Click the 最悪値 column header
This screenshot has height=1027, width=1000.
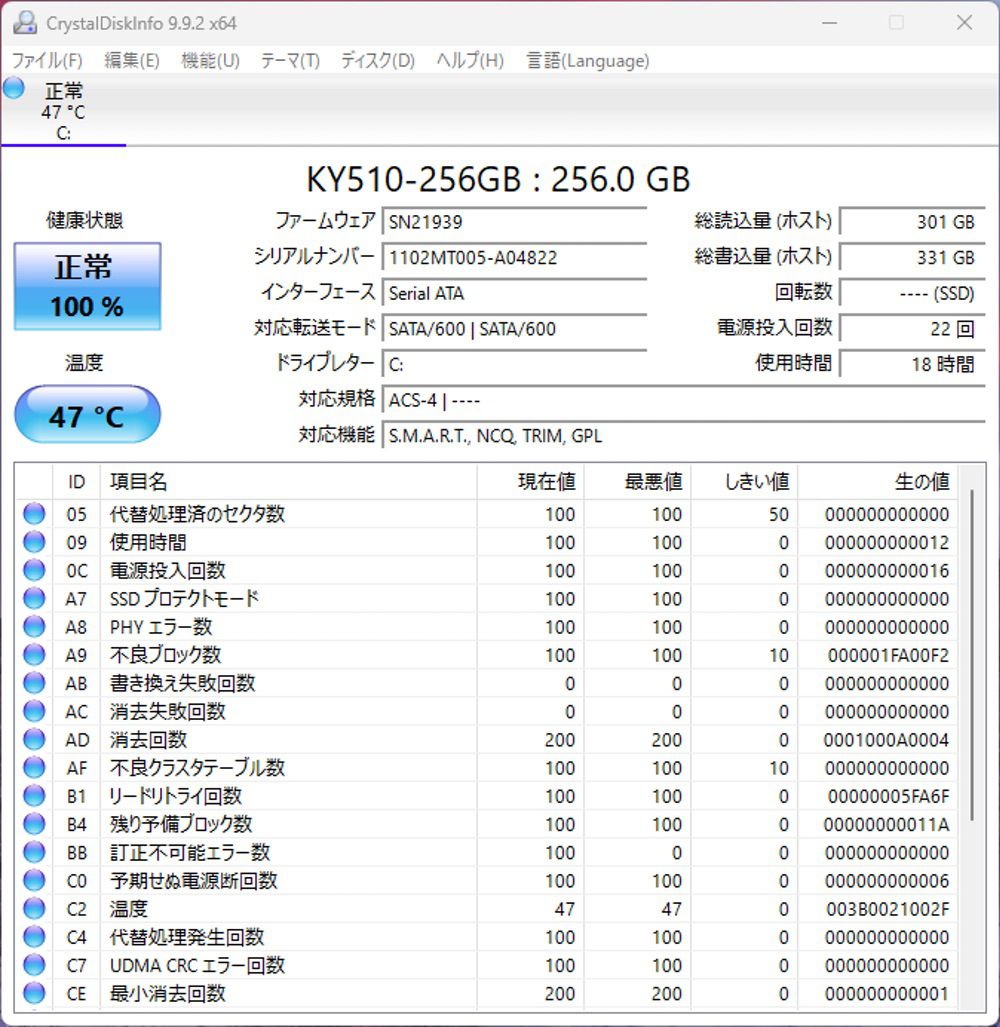637,482
